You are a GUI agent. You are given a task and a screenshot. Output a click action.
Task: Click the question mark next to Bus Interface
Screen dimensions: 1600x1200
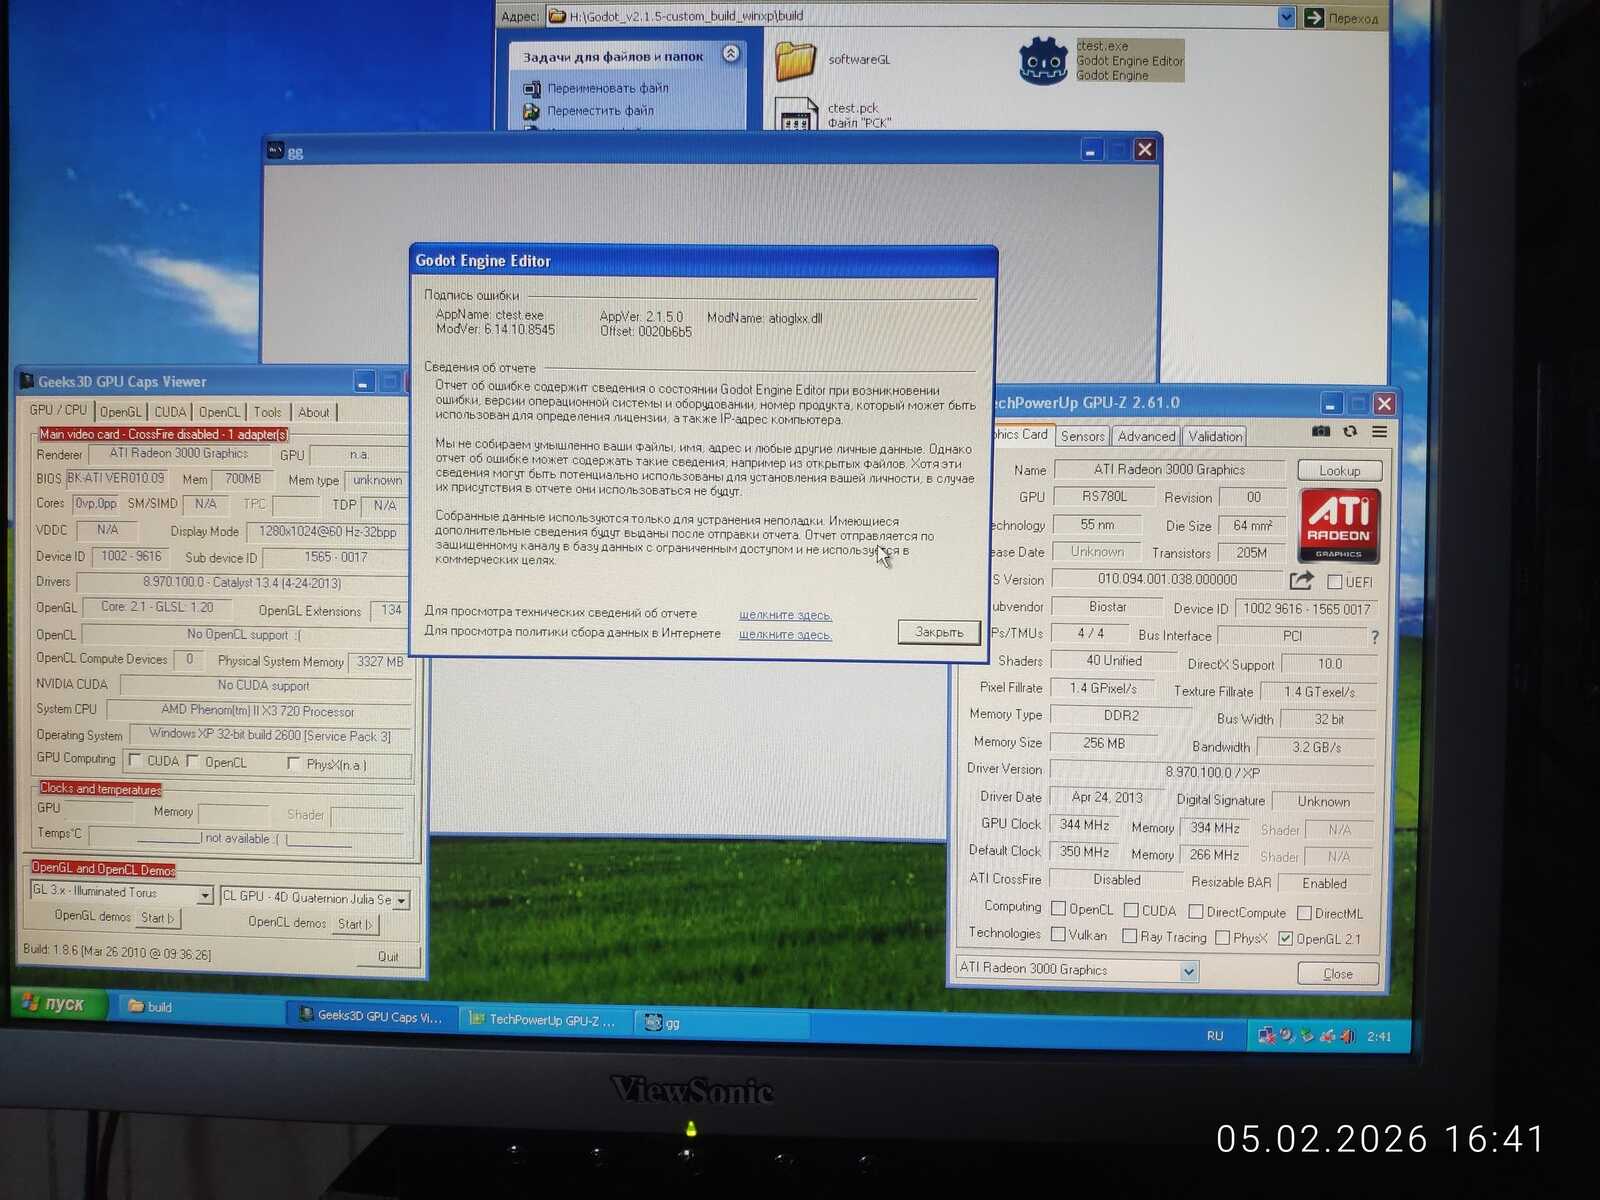pyautogui.click(x=1375, y=637)
